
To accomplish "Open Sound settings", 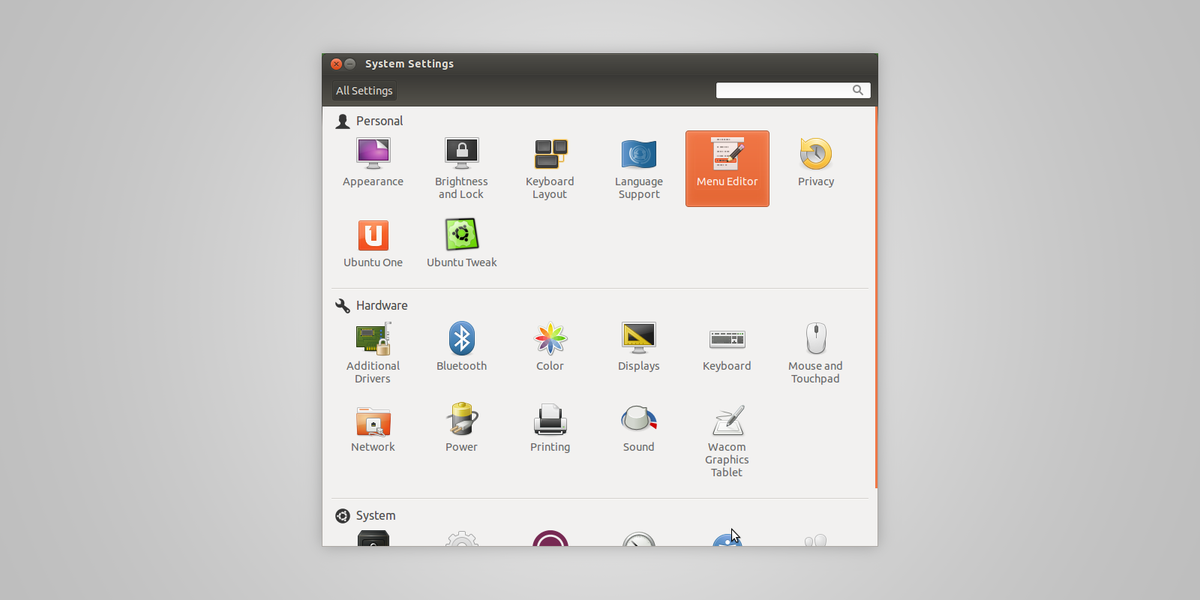I will point(638,429).
